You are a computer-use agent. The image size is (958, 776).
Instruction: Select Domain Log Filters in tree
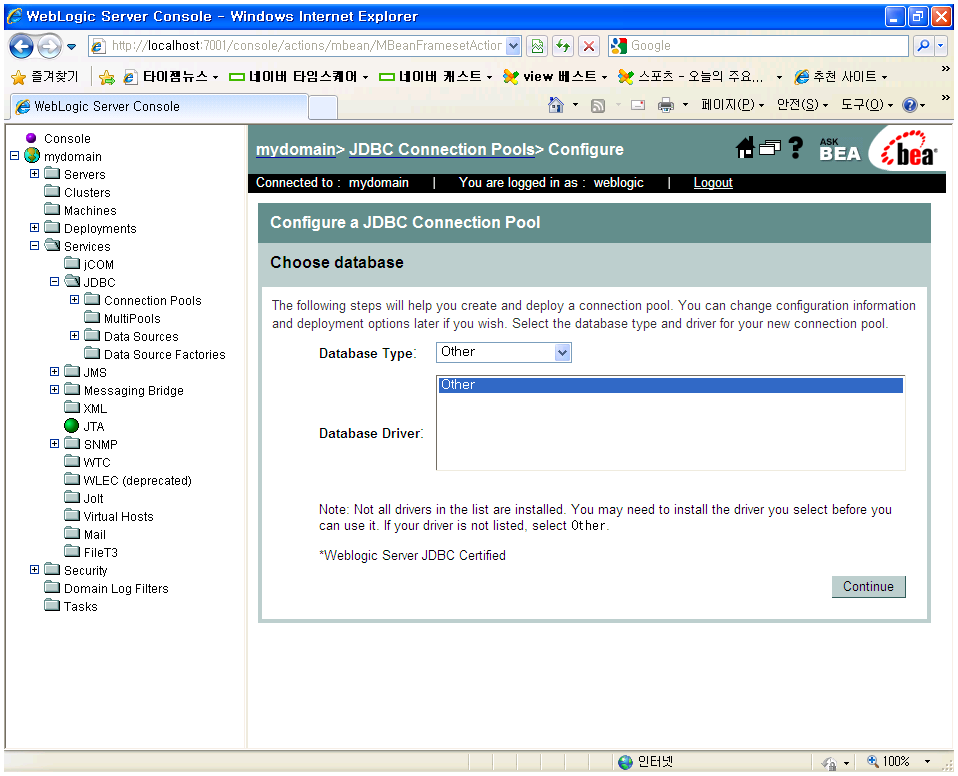click(x=116, y=588)
